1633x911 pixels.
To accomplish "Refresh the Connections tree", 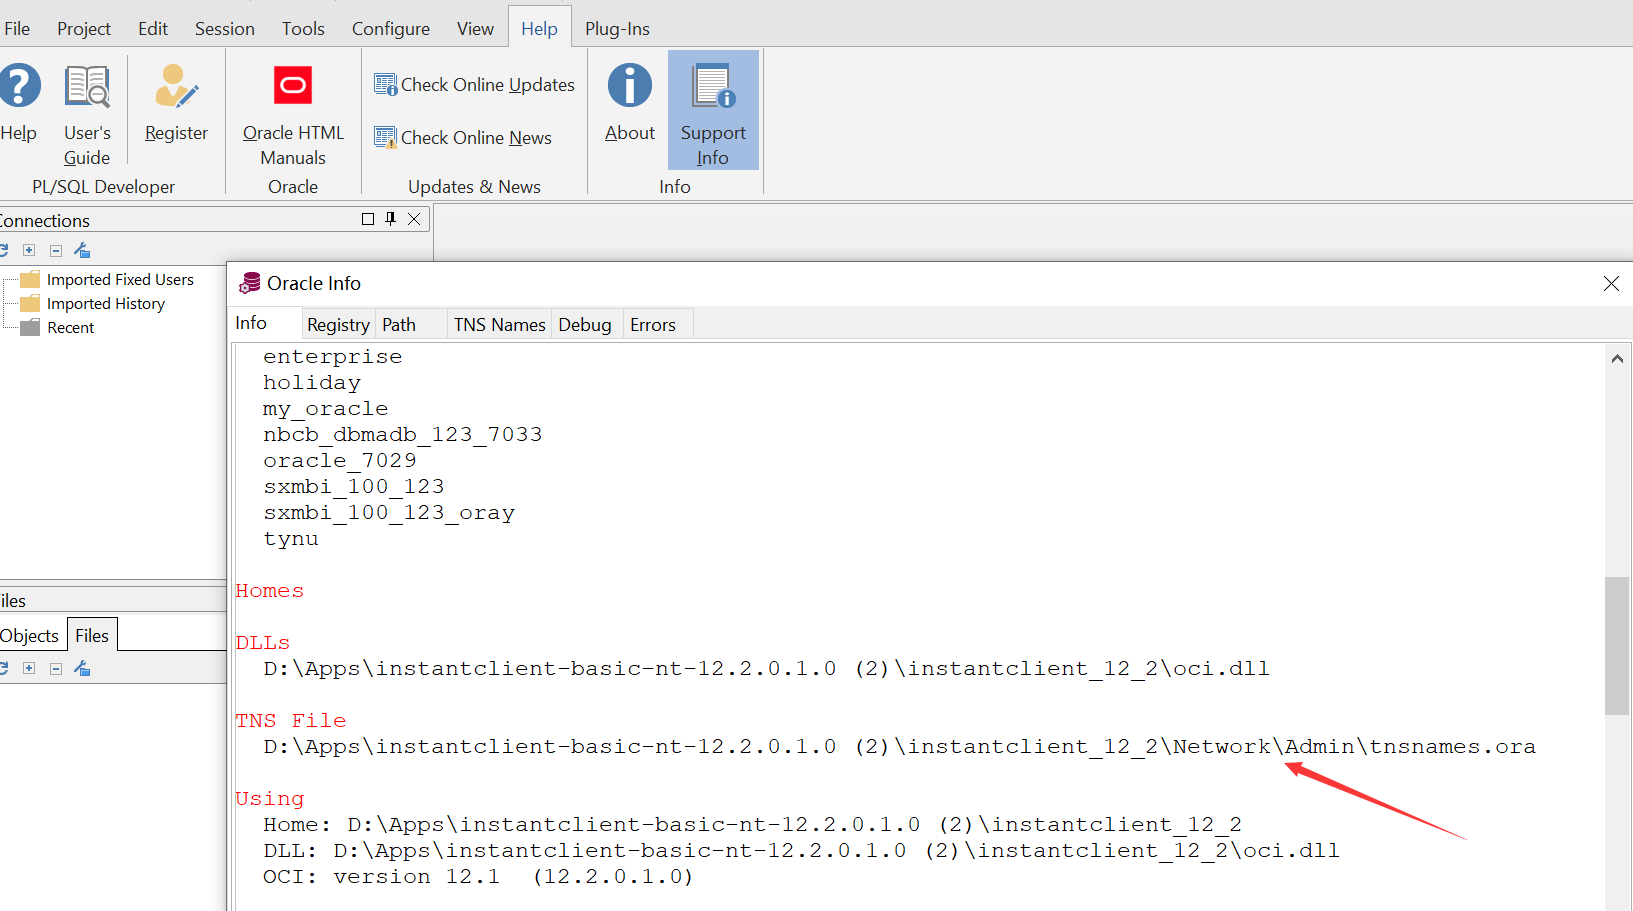I will 6,250.
